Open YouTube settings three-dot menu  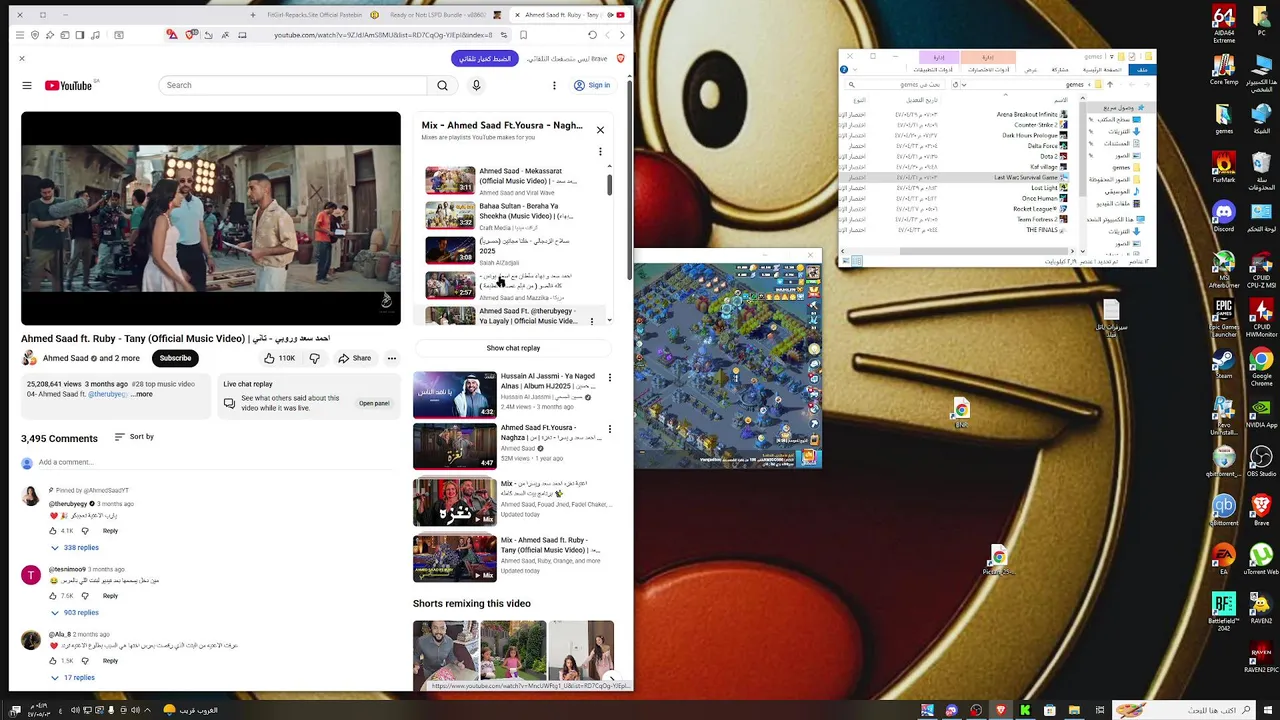[554, 85]
